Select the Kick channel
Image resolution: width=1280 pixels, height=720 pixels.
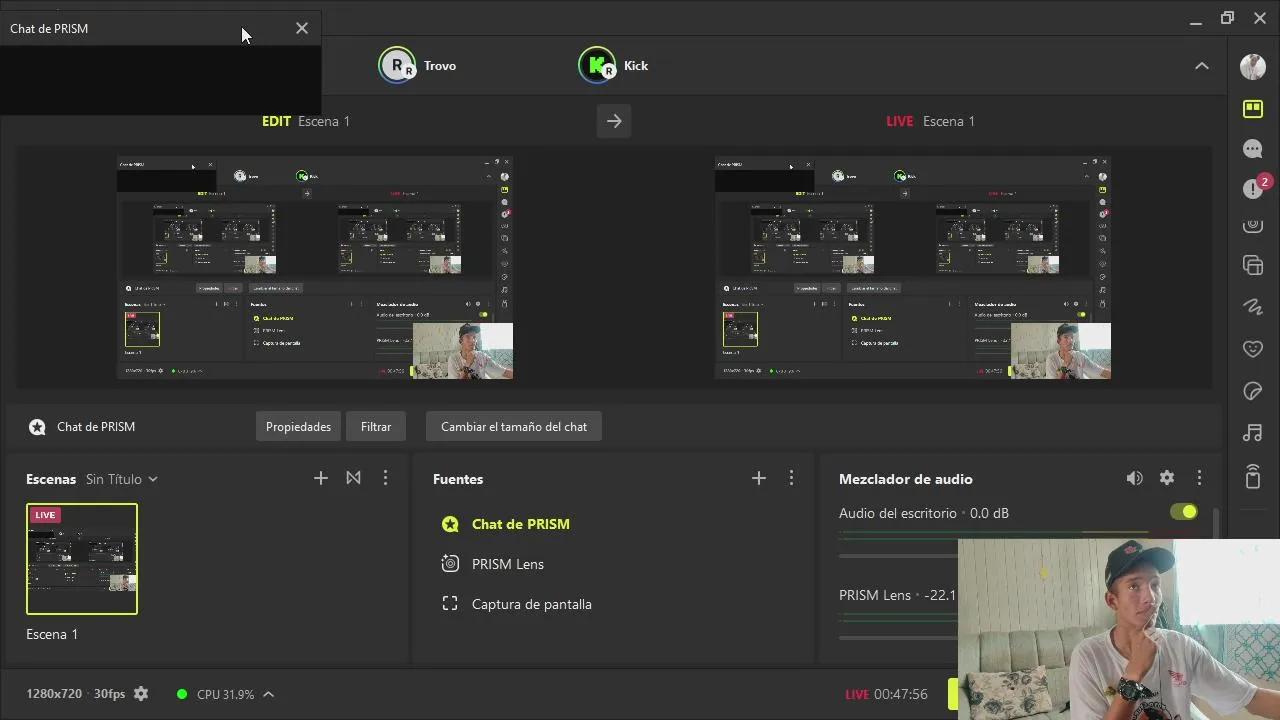(x=614, y=66)
